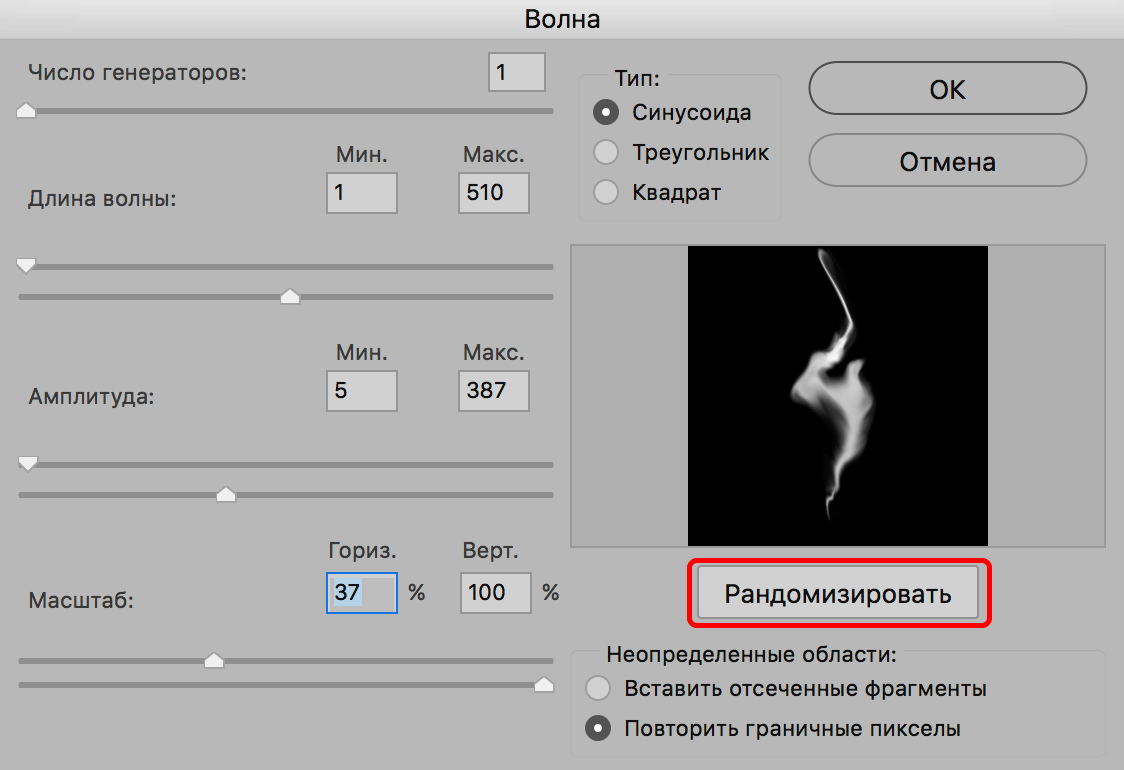Select Повторить граничные пикселы option
Image resolution: width=1124 pixels, height=770 pixels.
(598, 728)
